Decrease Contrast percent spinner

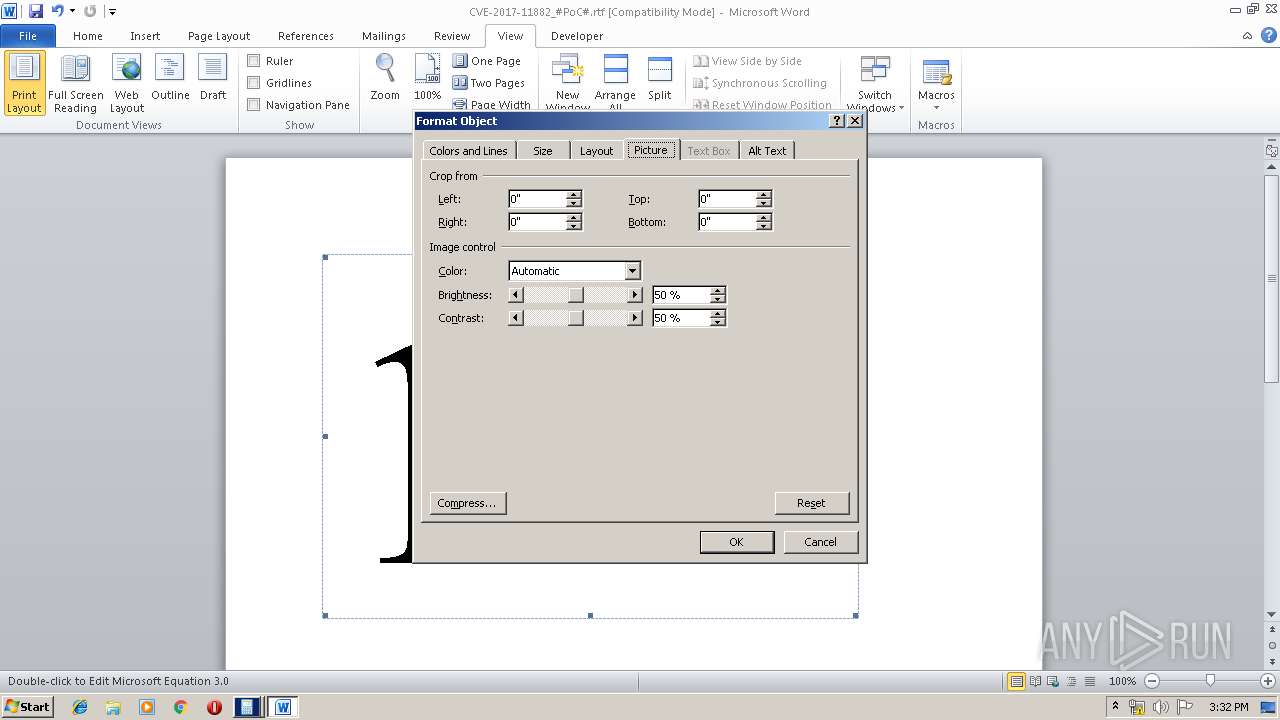pos(717,322)
